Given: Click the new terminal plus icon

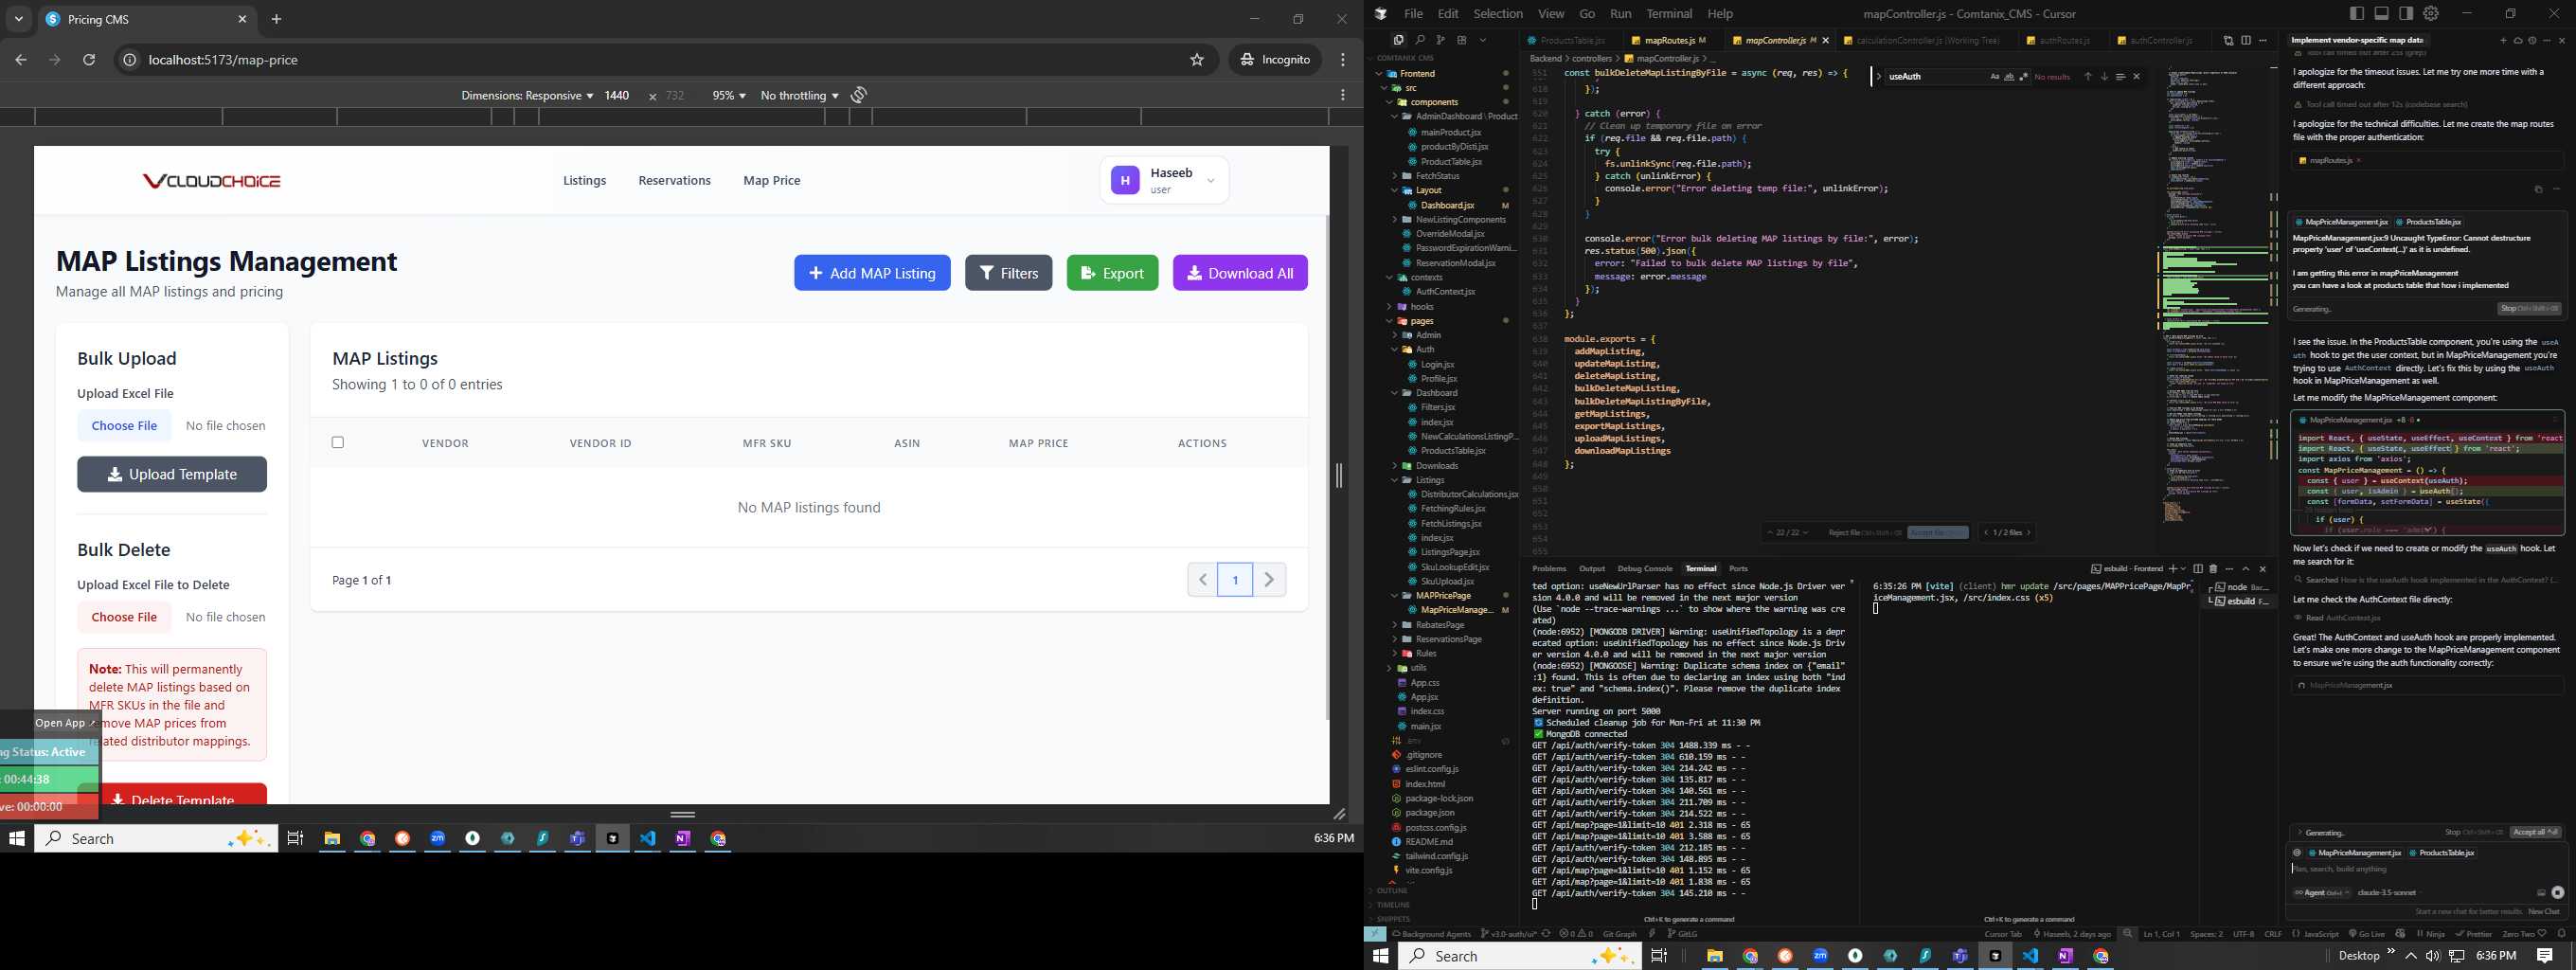Looking at the screenshot, I should pos(2171,569).
